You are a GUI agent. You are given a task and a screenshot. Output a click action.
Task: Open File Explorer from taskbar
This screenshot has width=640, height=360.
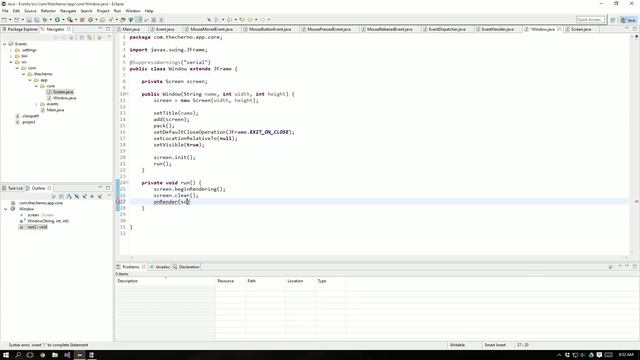(x=55, y=355)
